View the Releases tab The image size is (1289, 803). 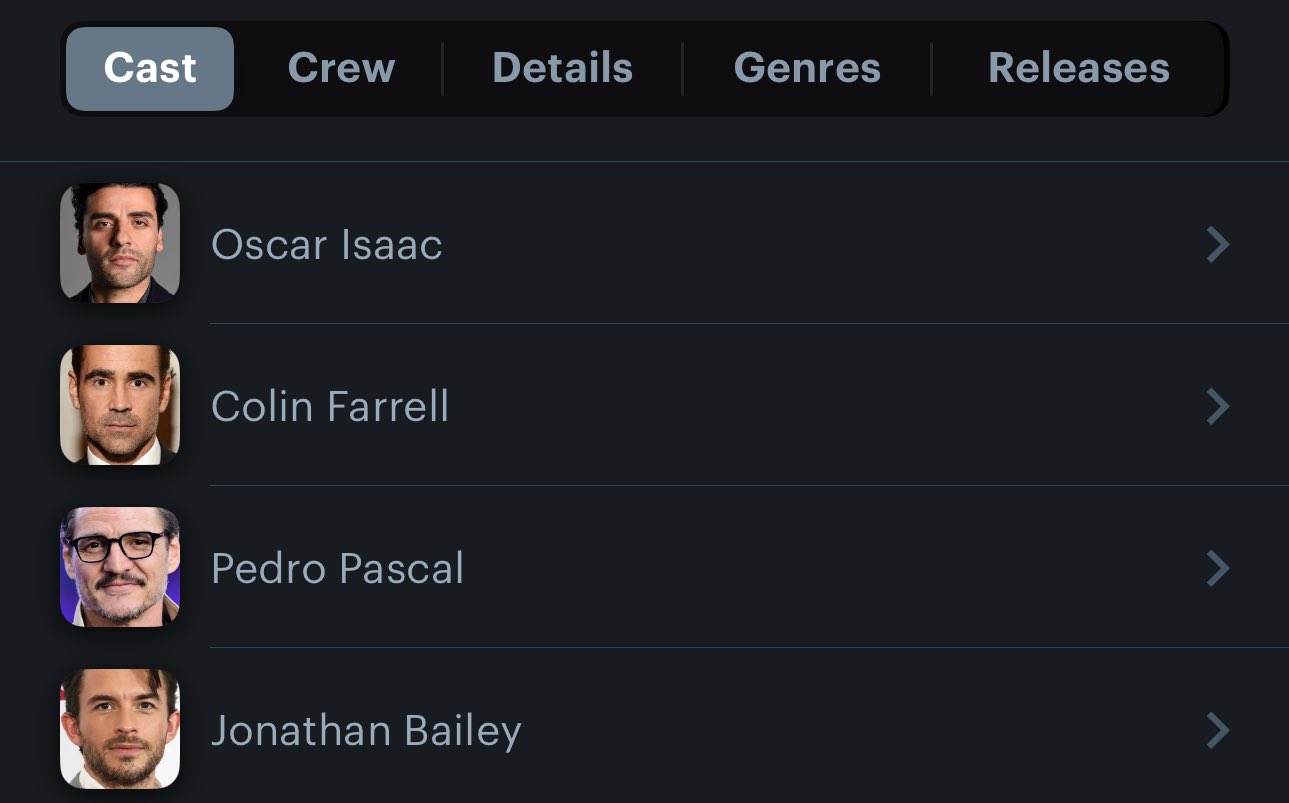coord(1078,68)
